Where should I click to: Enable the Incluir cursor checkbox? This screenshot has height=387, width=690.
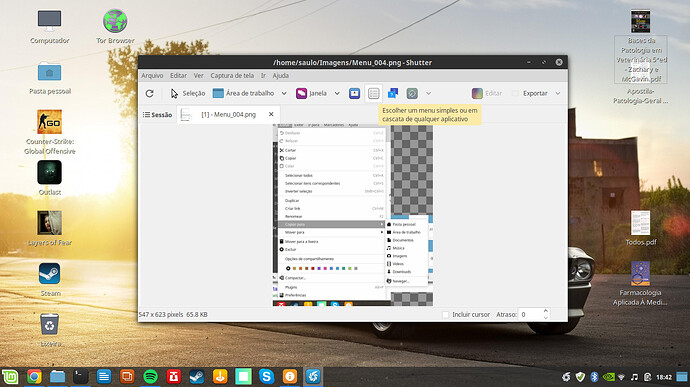click(x=445, y=315)
